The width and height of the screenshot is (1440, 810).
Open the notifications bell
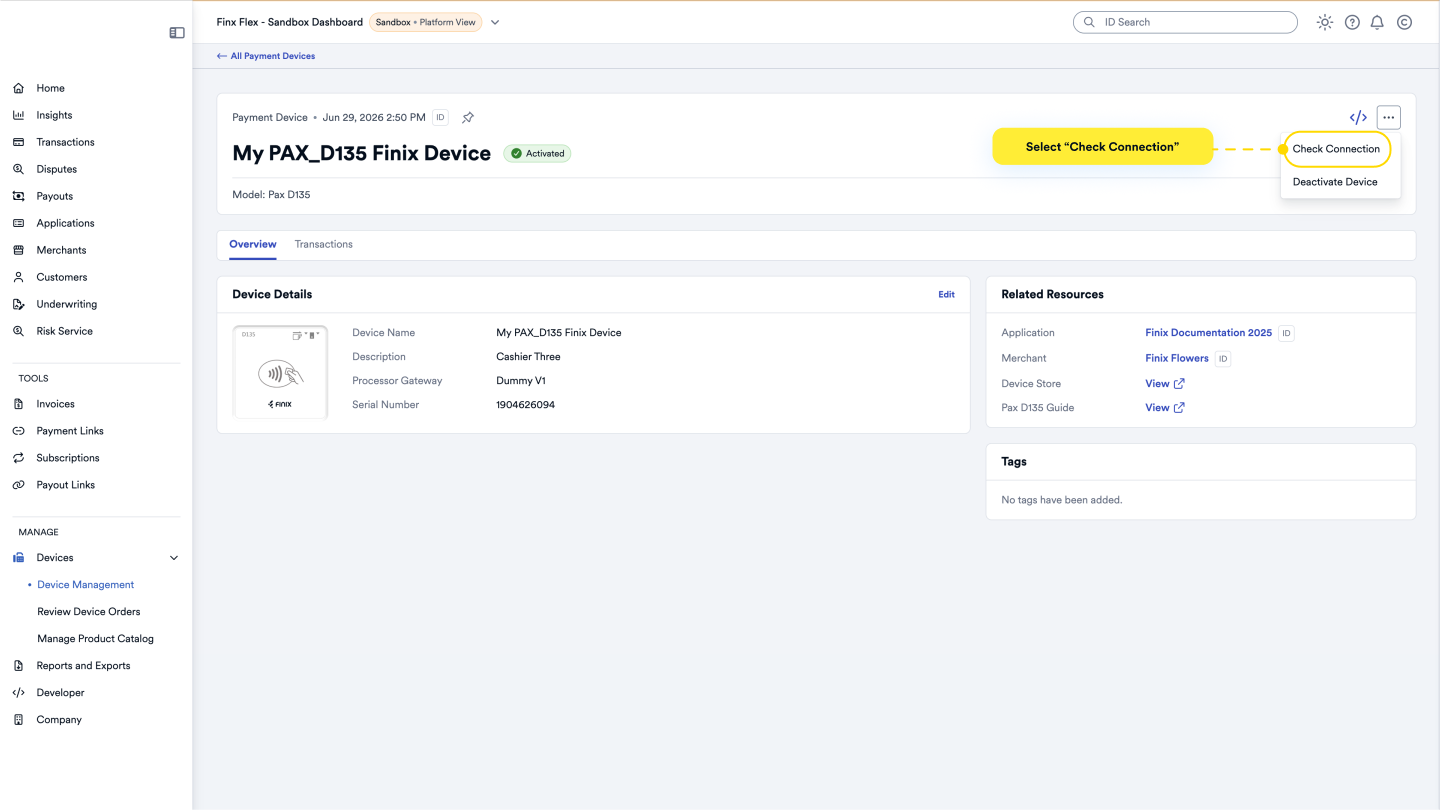tap(1378, 22)
